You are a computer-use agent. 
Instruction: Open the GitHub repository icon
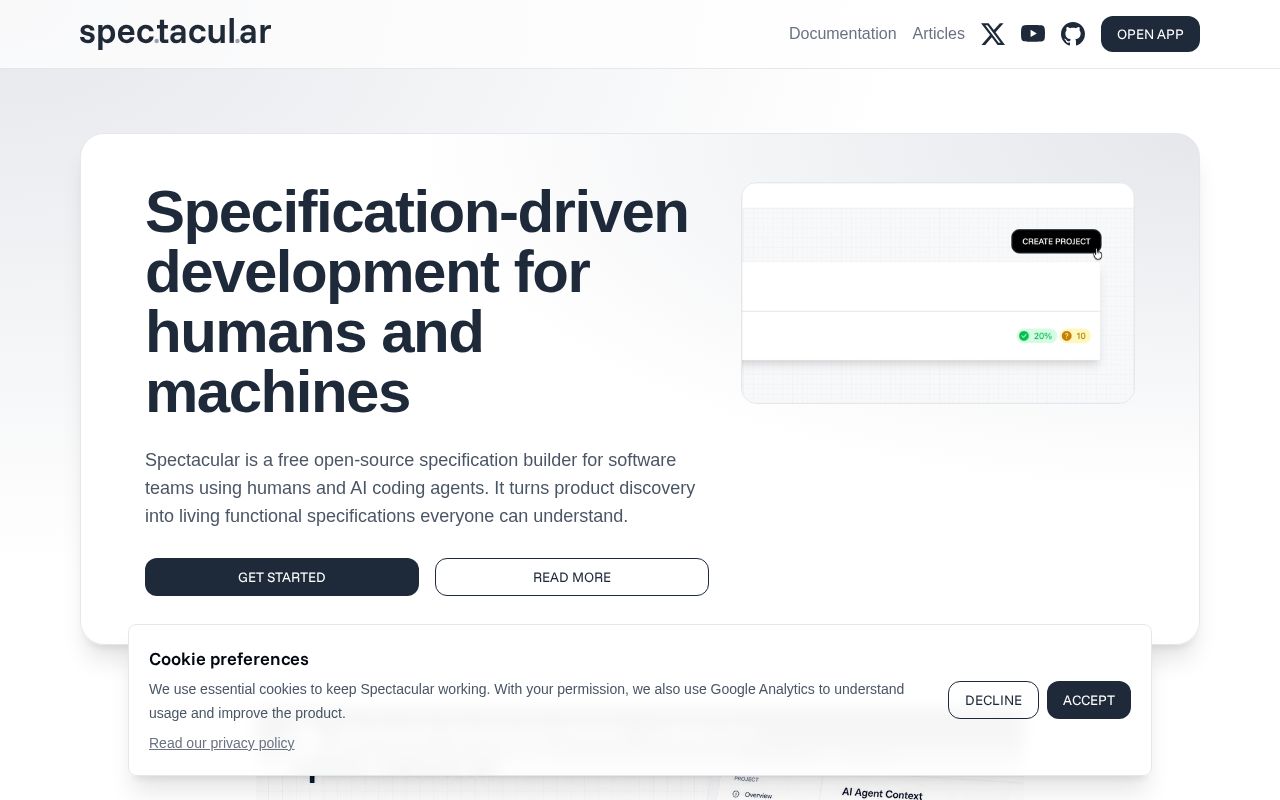click(x=1073, y=34)
